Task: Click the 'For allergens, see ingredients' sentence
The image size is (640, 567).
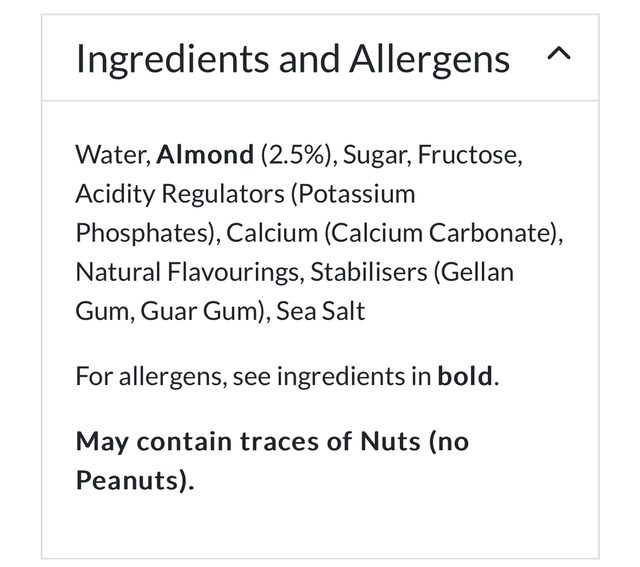Action: pyautogui.click(x=254, y=377)
